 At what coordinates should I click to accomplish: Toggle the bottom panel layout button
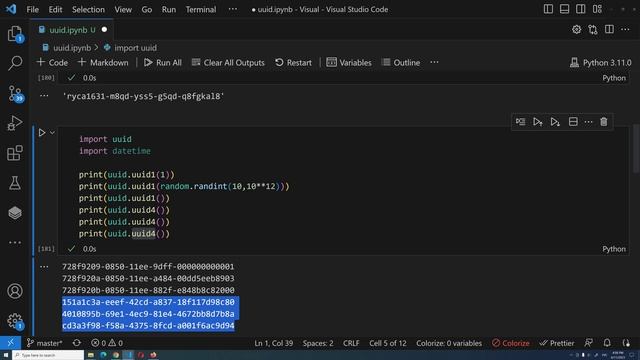click(564, 9)
